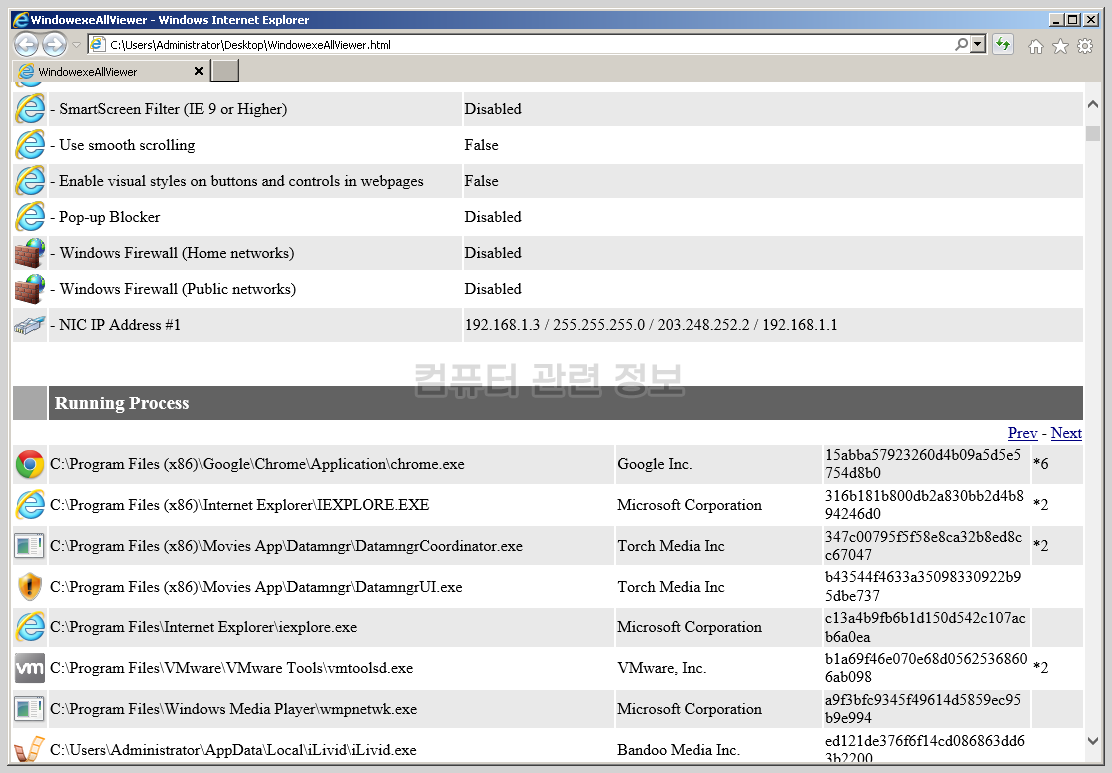The image size is (1112, 773).
Task: Click the DatamngrCoordinator.exe program icon
Action: pos(30,546)
